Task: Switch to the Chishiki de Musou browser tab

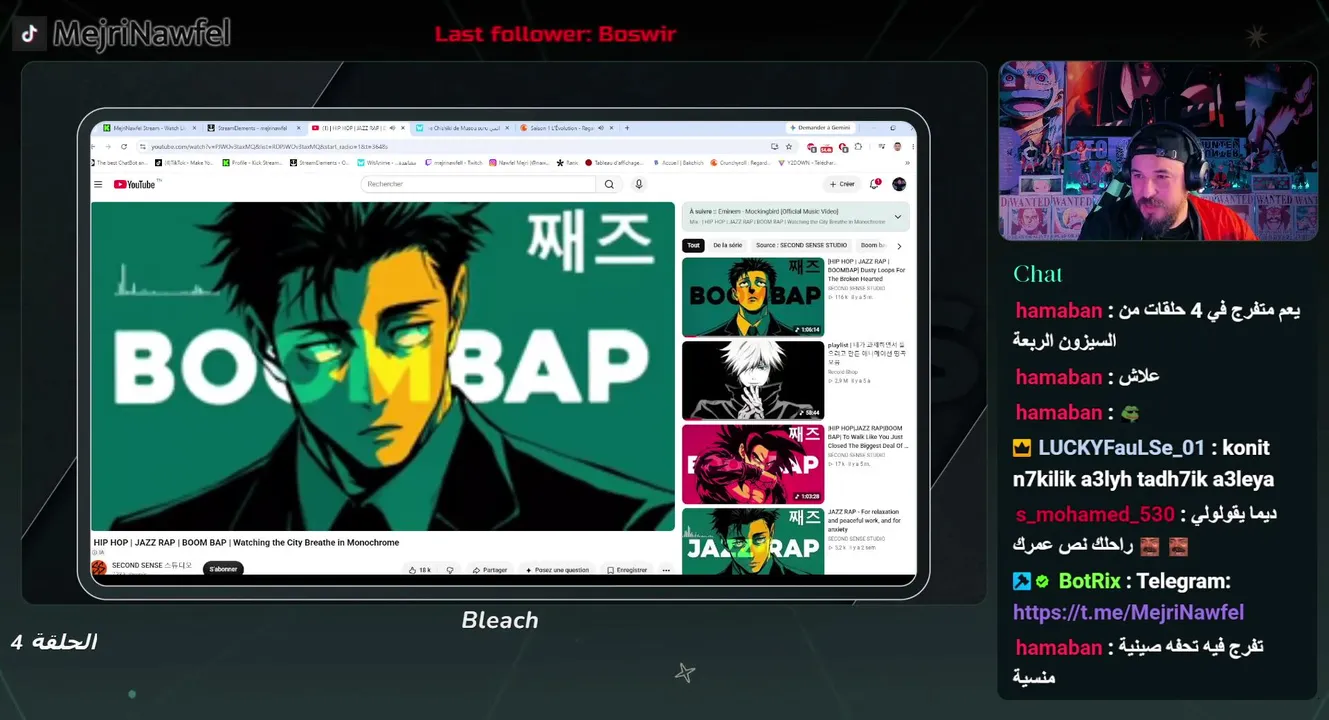Action: (461, 128)
